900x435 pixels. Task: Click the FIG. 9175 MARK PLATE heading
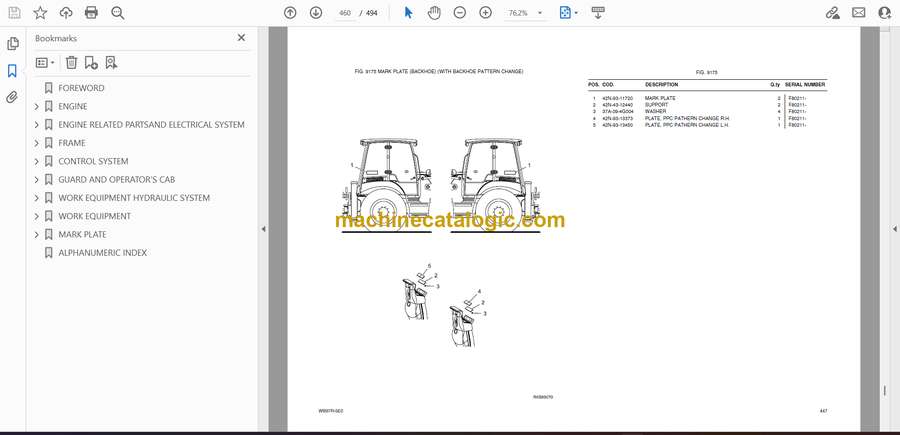[439, 72]
